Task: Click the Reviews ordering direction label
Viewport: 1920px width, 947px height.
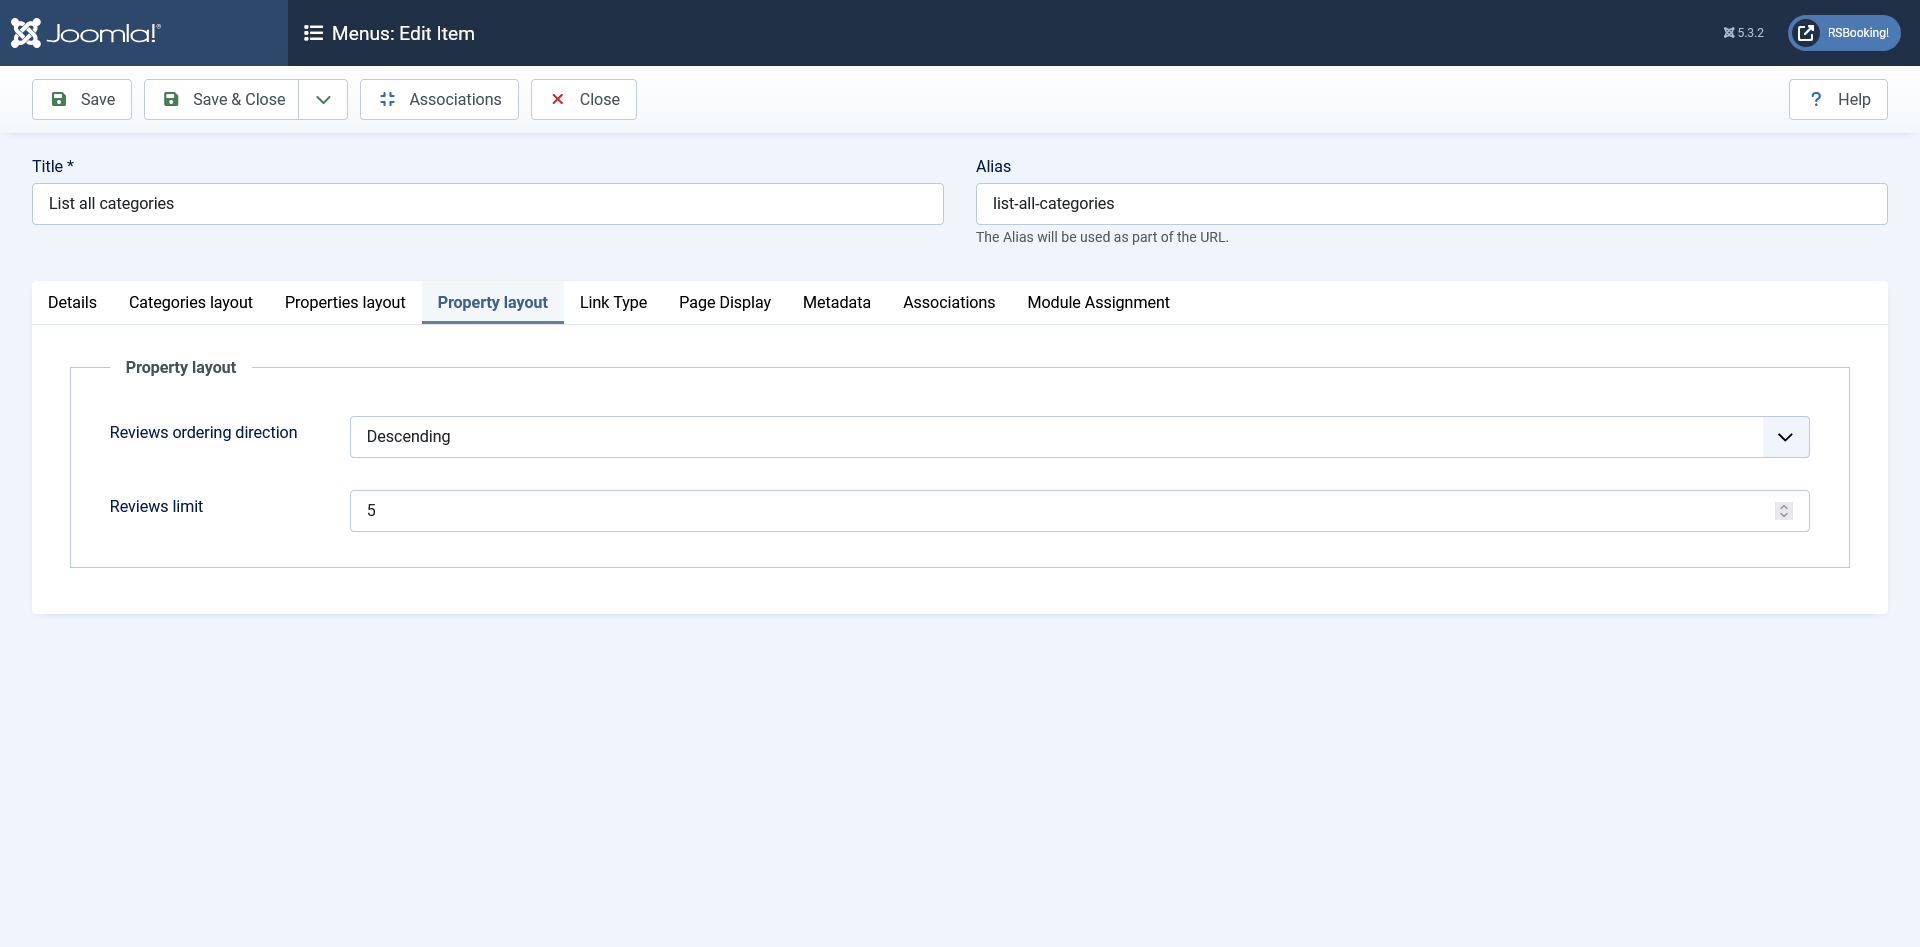Action: [204, 432]
